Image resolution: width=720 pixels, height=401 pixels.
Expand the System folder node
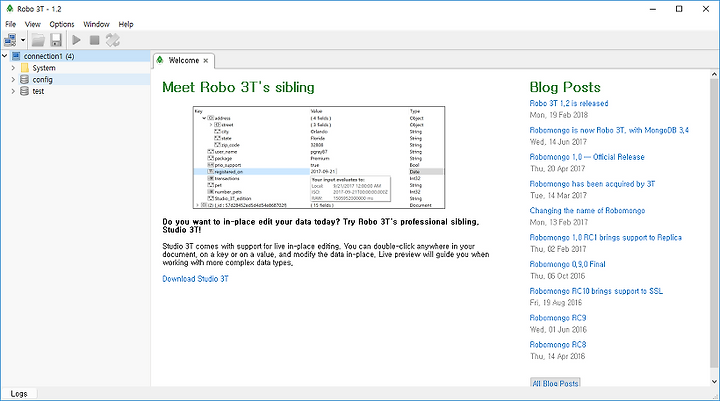[x=13, y=68]
